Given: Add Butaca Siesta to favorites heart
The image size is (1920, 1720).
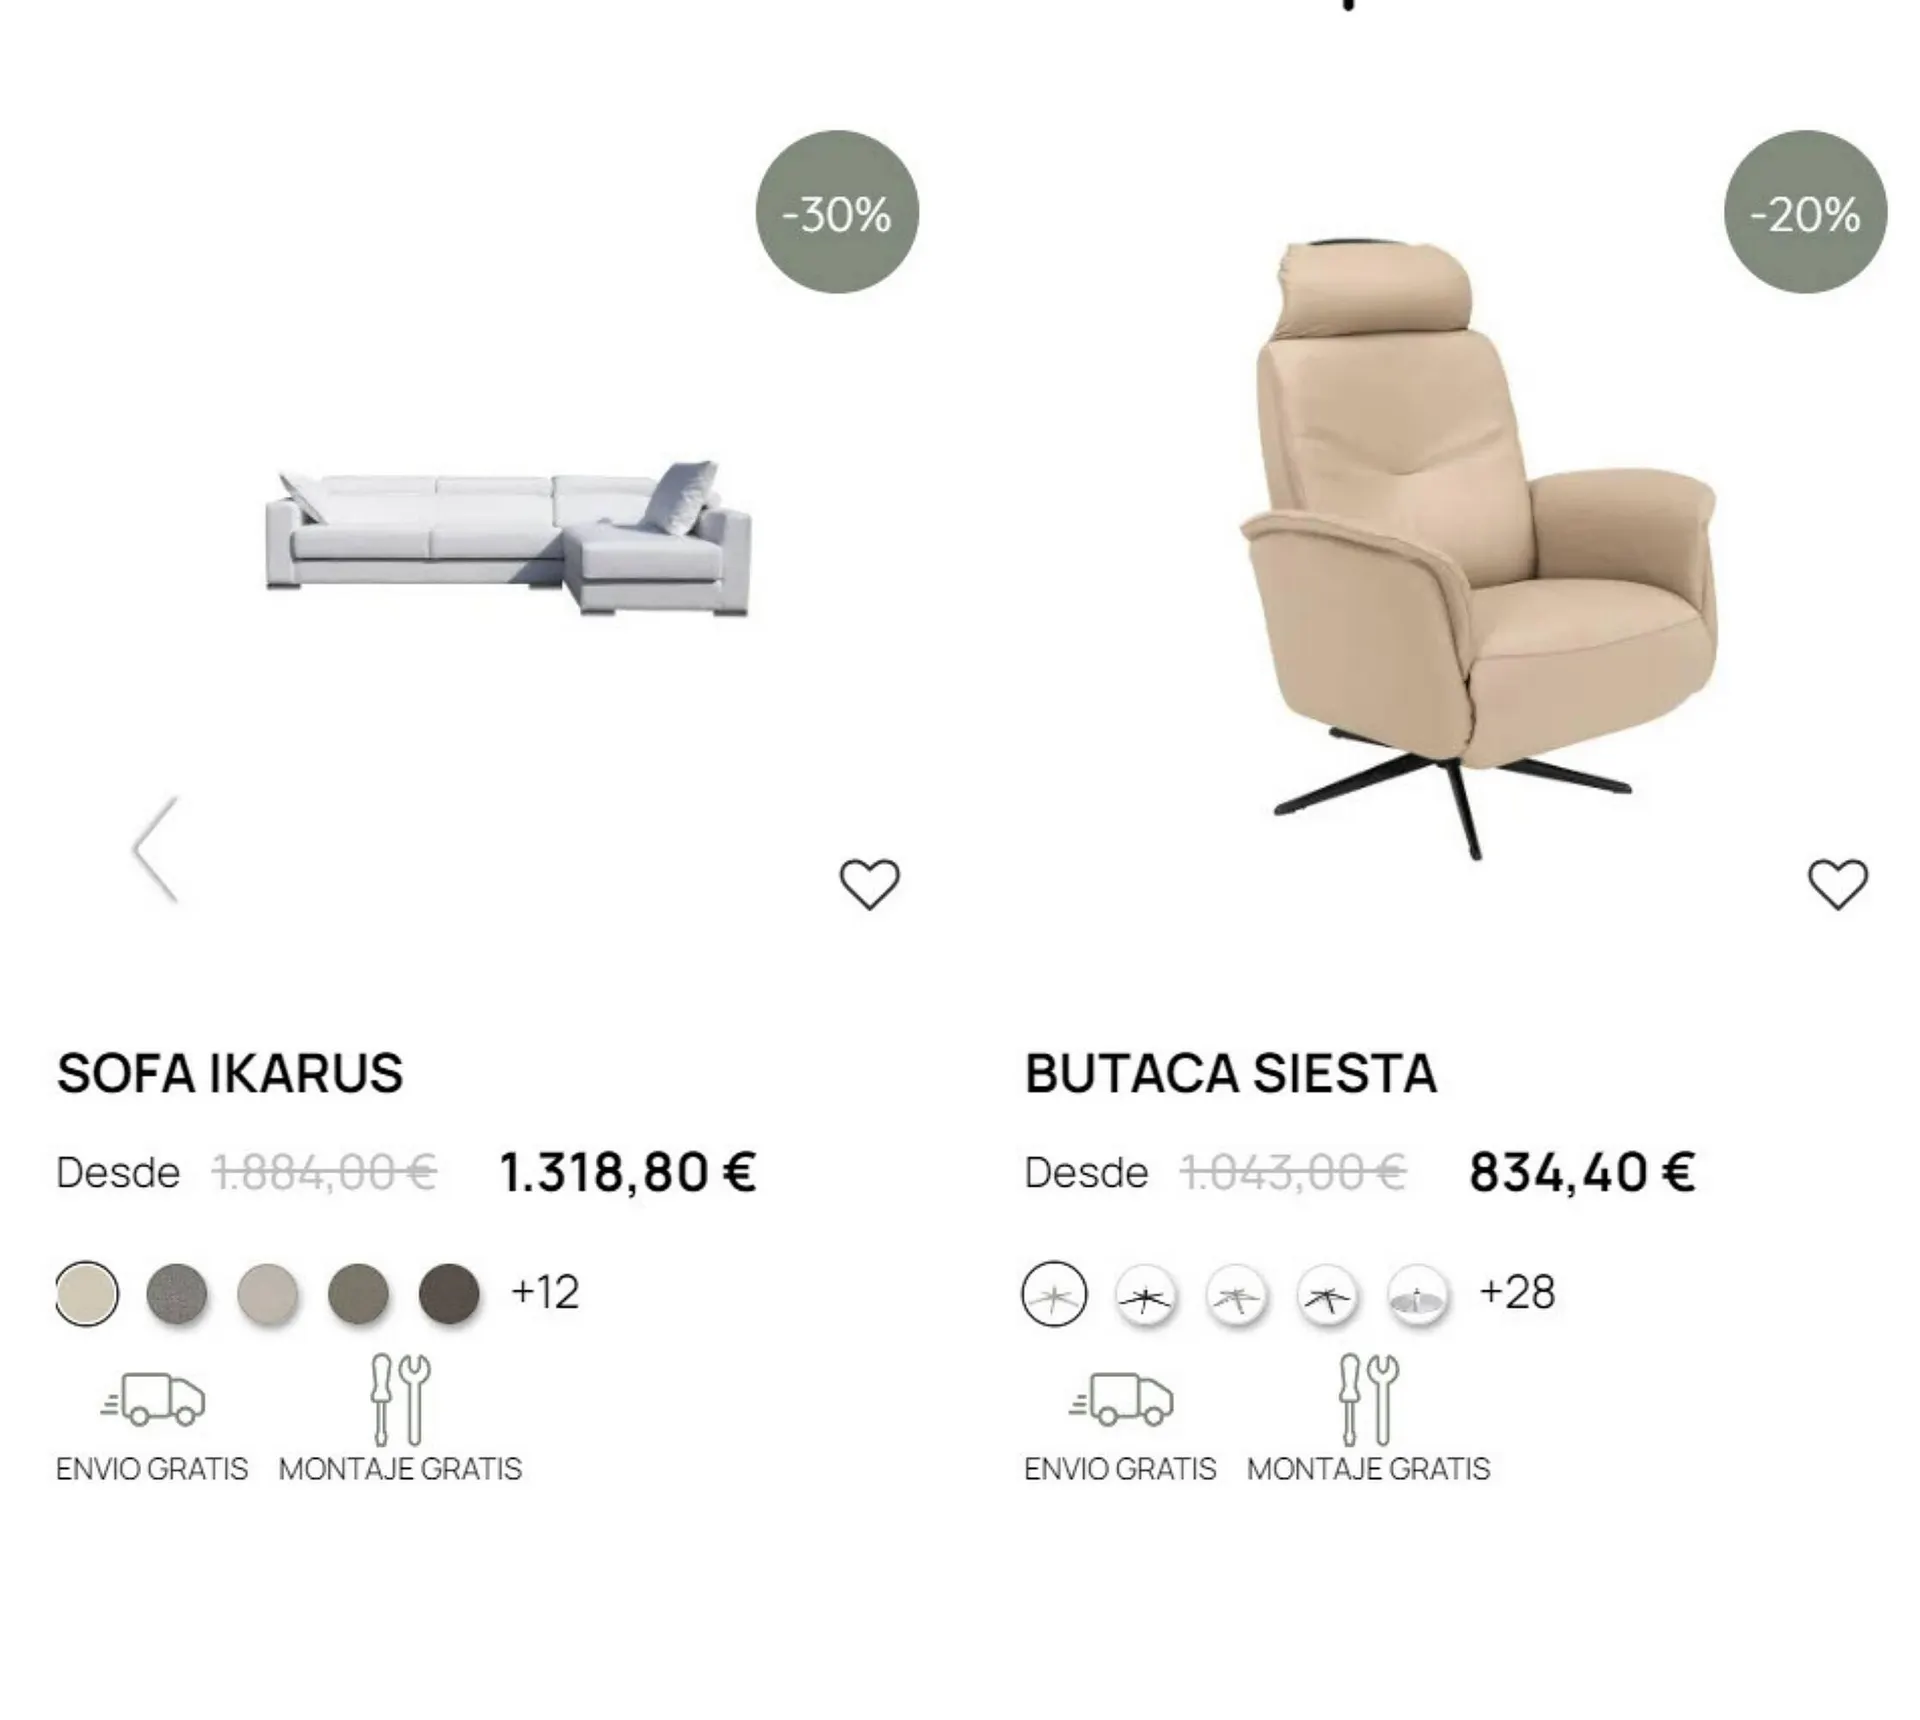Looking at the screenshot, I should 1838,884.
